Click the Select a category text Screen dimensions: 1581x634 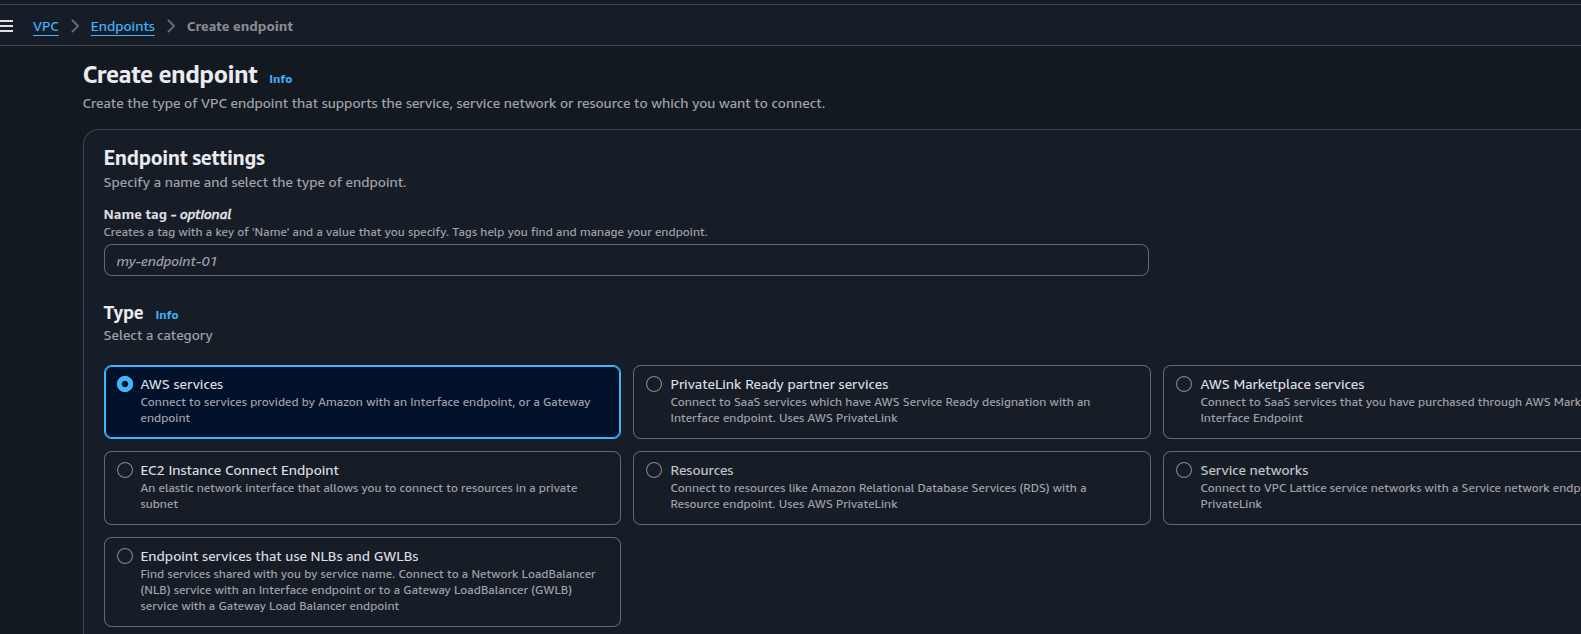click(158, 336)
